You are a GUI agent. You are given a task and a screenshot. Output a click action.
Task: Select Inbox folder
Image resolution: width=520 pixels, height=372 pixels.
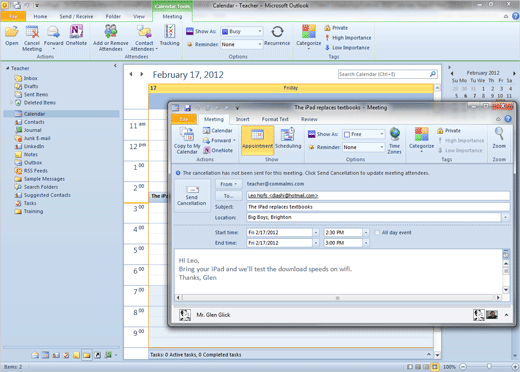click(30, 78)
